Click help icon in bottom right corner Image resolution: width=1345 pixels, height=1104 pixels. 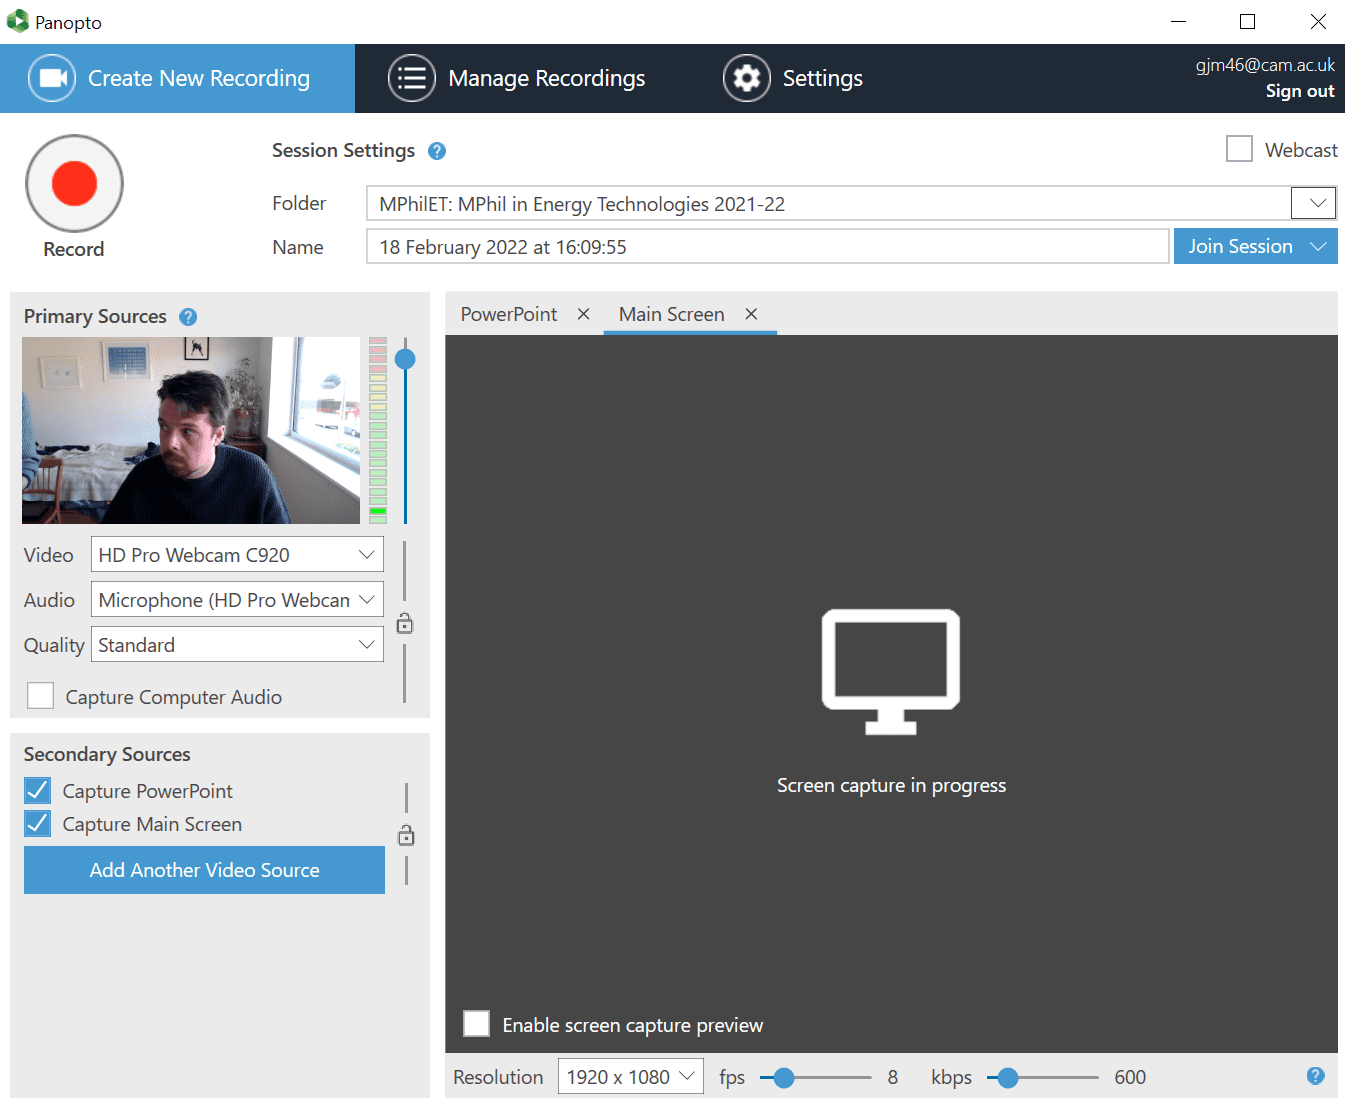(x=1315, y=1076)
